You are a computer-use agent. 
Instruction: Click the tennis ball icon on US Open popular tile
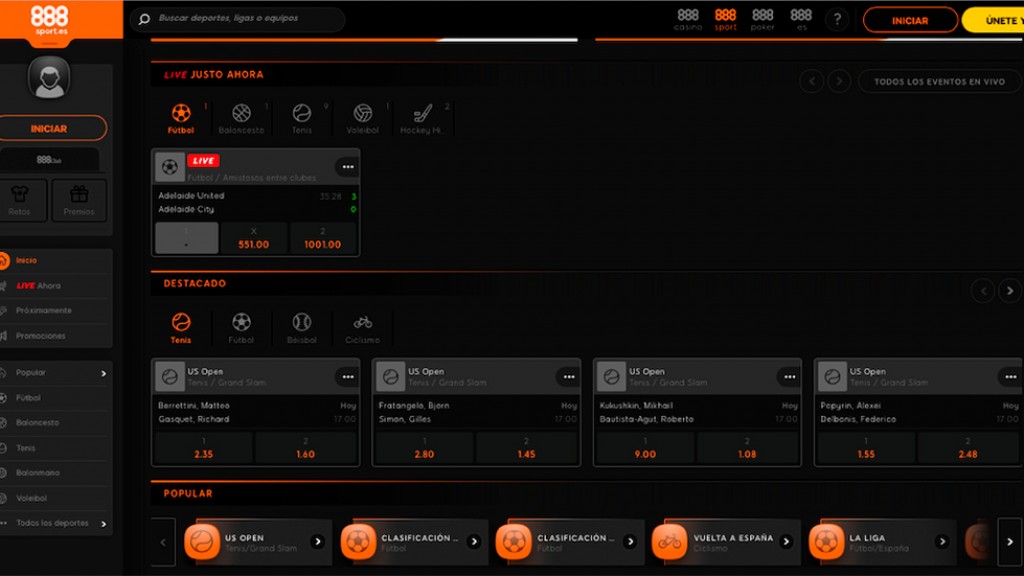202,542
